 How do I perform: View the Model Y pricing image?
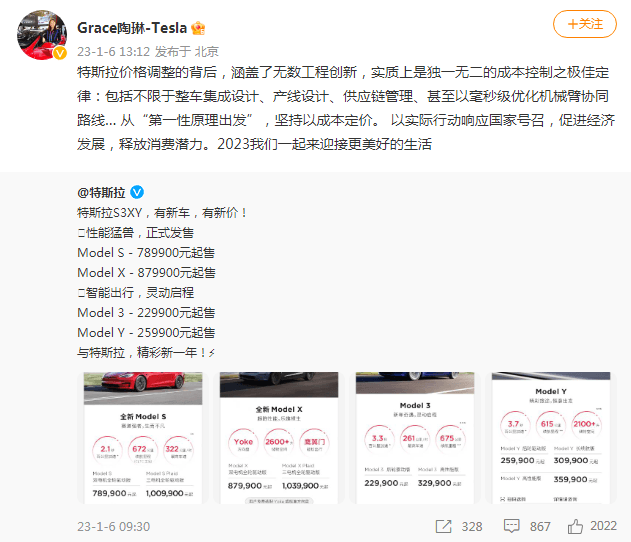click(551, 438)
